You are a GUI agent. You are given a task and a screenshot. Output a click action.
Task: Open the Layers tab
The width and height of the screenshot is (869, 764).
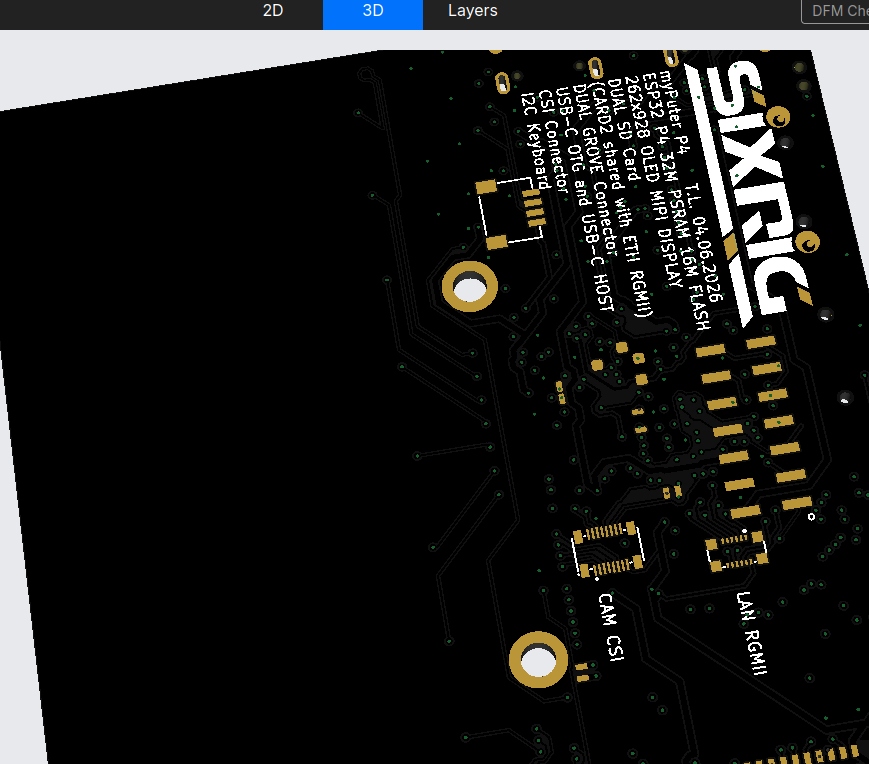tap(473, 11)
